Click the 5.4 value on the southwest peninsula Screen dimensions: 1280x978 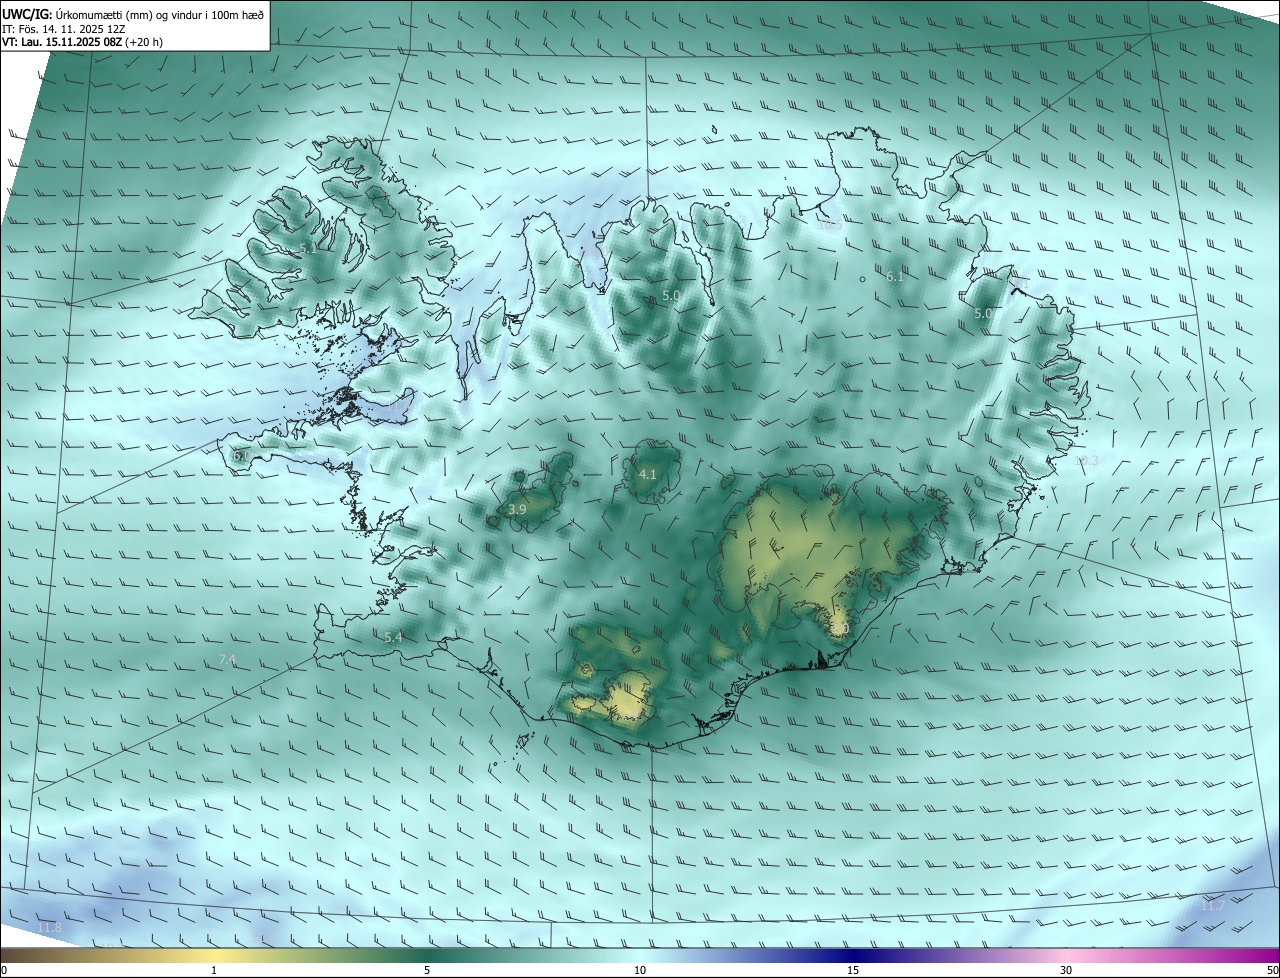393,638
